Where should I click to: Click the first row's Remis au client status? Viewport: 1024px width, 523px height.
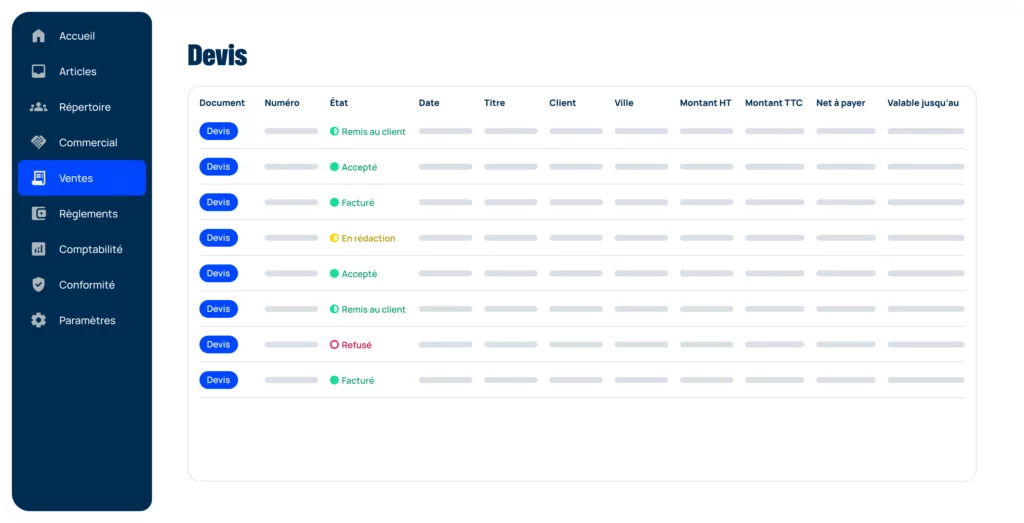tap(368, 132)
